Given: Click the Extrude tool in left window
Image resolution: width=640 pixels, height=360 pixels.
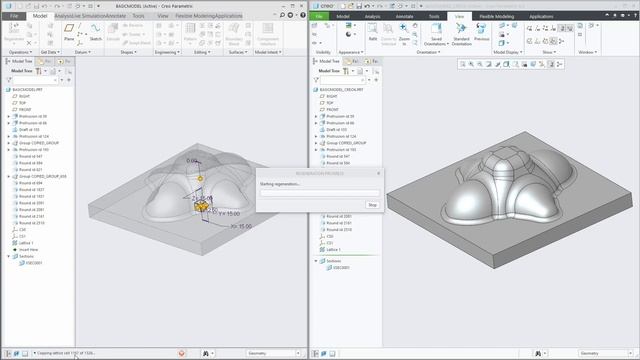Looking at the screenshot, I should [x=113, y=32].
